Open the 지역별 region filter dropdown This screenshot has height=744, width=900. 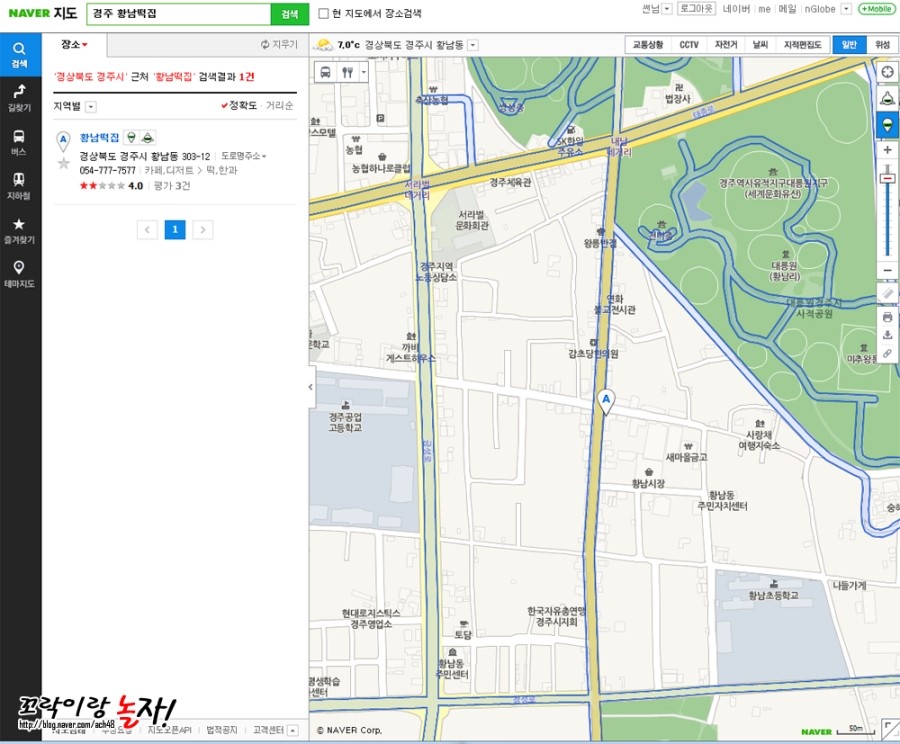tap(91, 107)
